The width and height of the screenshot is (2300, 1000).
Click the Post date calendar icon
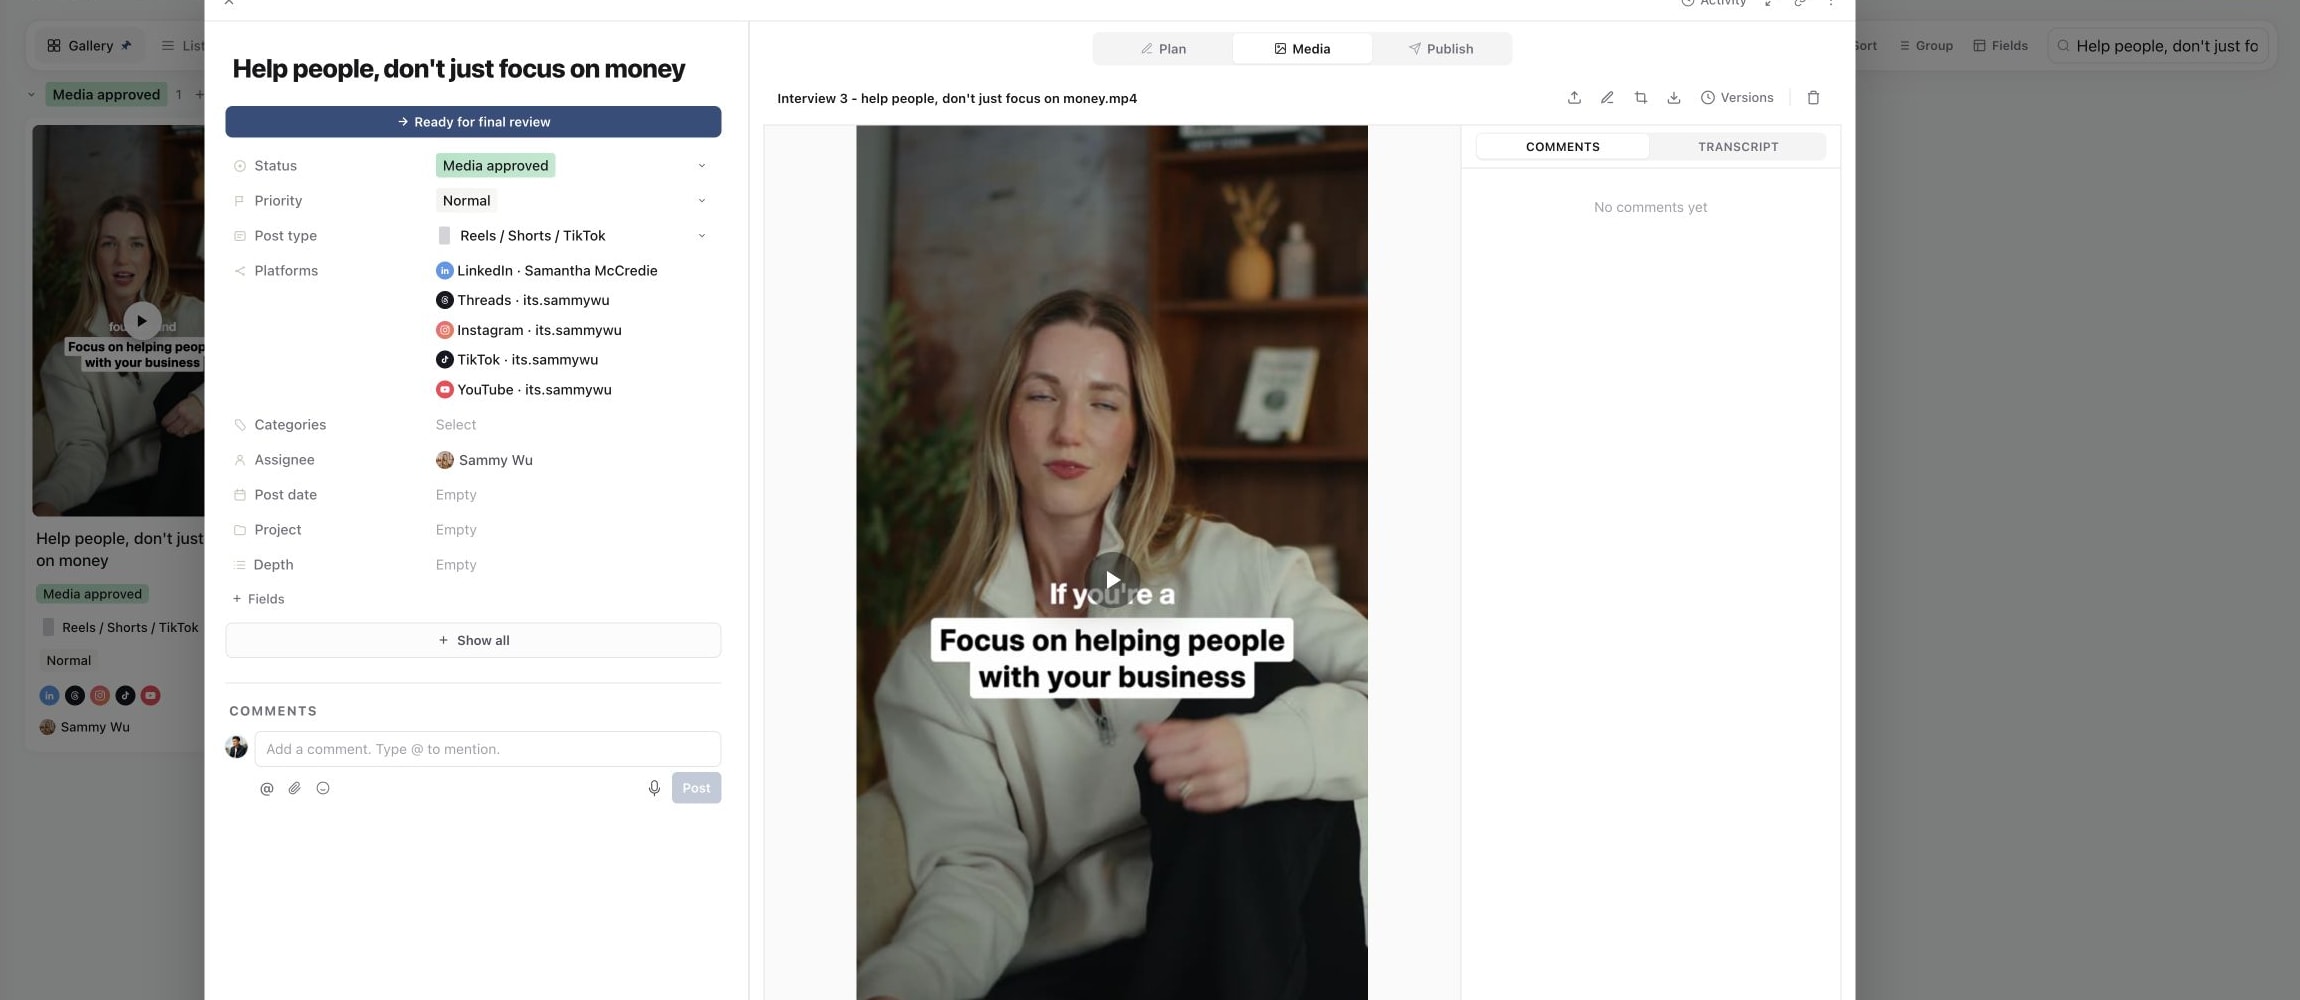coord(239,495)
